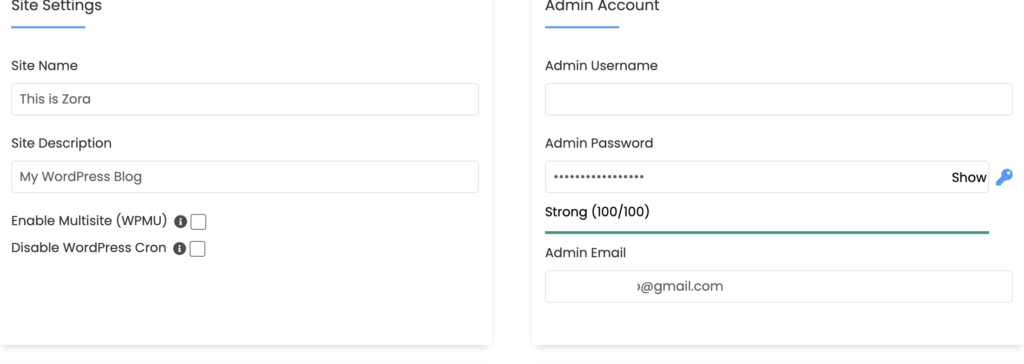Click the Admin Username label
The height and width of the screenshot is (364, 1024).
pos(601,65)
